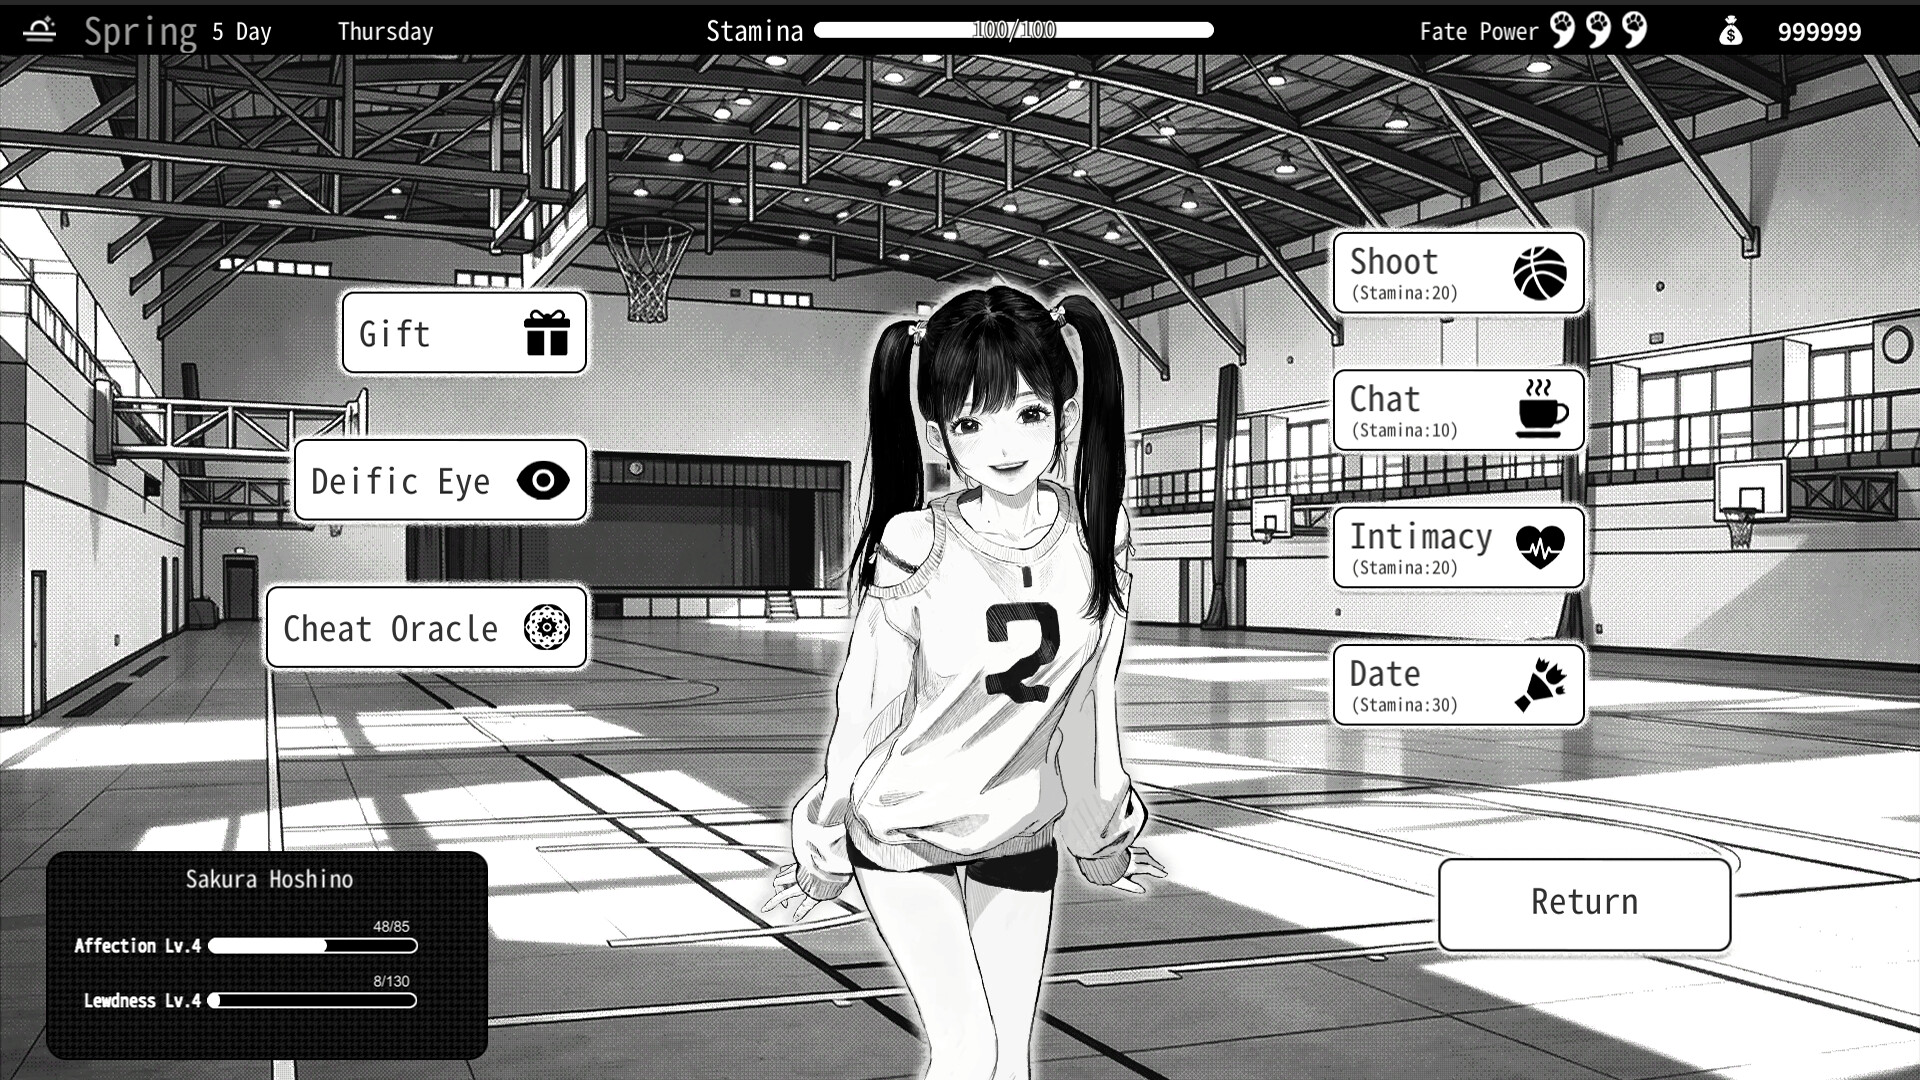Click the Cheat Oracle mandala icon
1920x1080 pixels.
[547, 627]
